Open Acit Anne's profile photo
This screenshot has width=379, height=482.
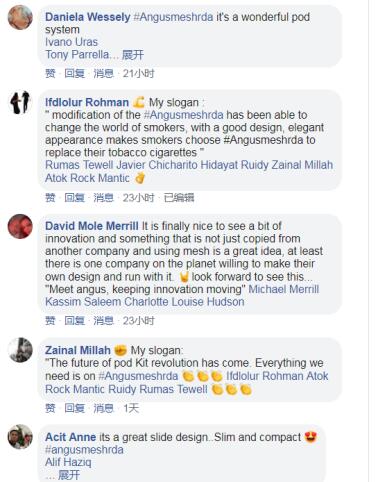[x=20, y=437]
